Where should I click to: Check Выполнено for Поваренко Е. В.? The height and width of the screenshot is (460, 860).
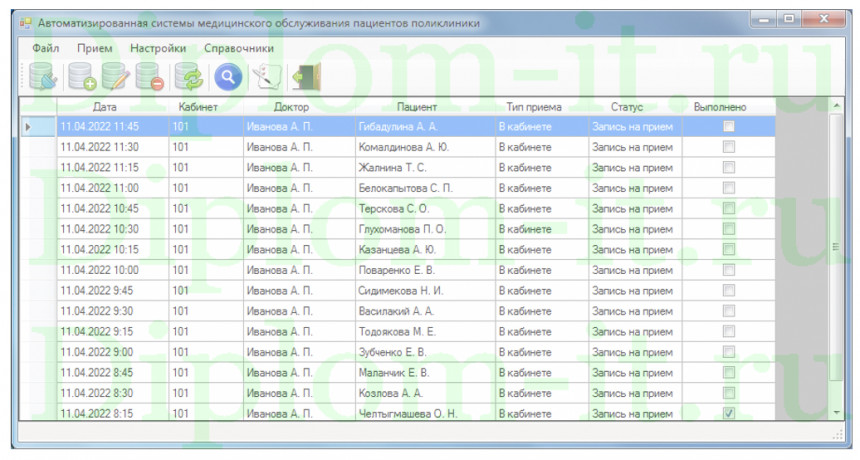pos(728,270)
